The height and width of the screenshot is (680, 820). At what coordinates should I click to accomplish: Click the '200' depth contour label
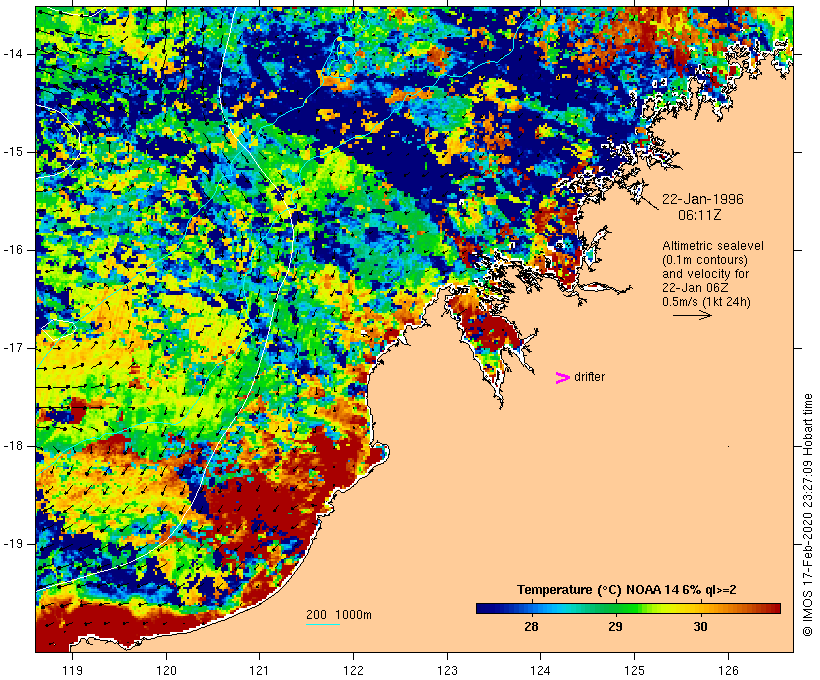click(316, 615)
